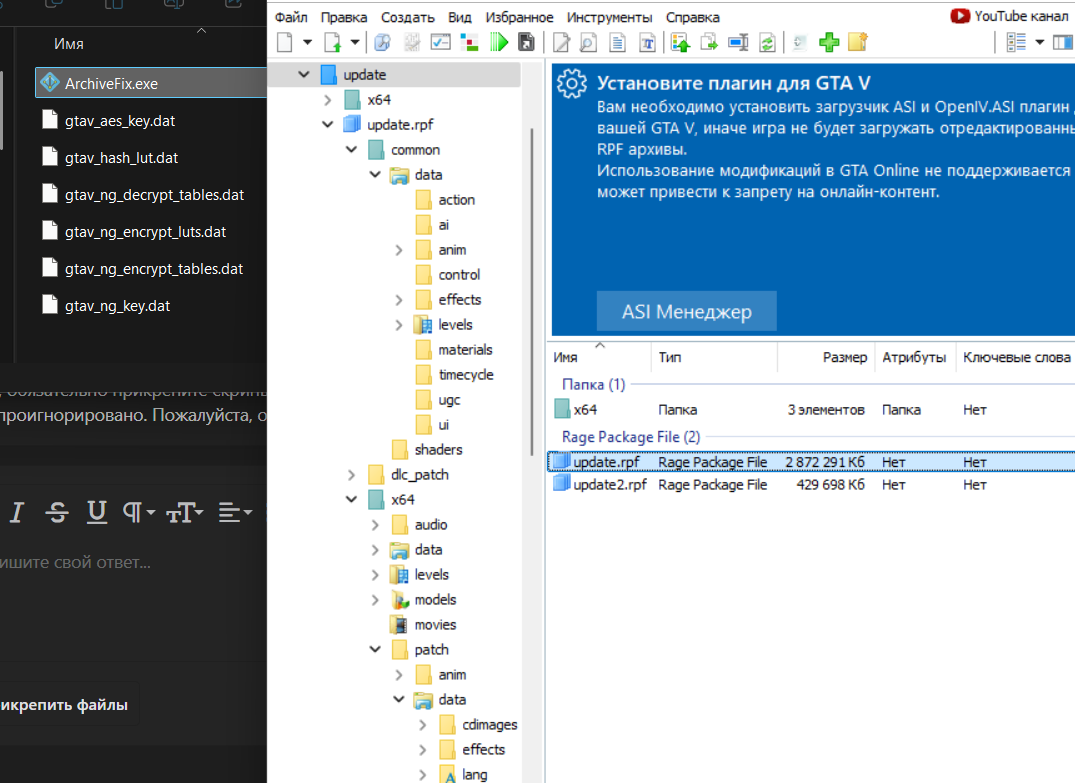Open the Инструменты menu
This screenshot has height=783, width=1075.
tap(609, 17)
